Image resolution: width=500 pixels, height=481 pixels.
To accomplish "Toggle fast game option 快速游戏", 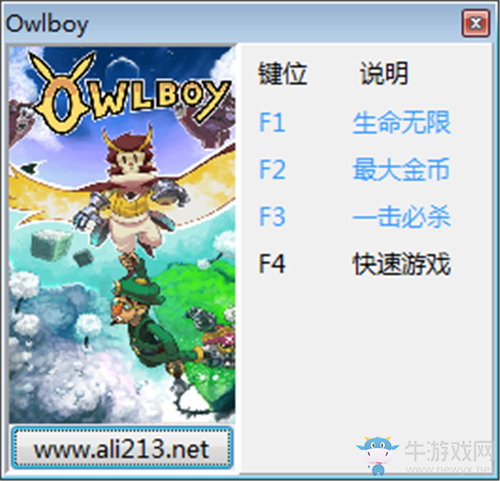I will pos(402,264).
